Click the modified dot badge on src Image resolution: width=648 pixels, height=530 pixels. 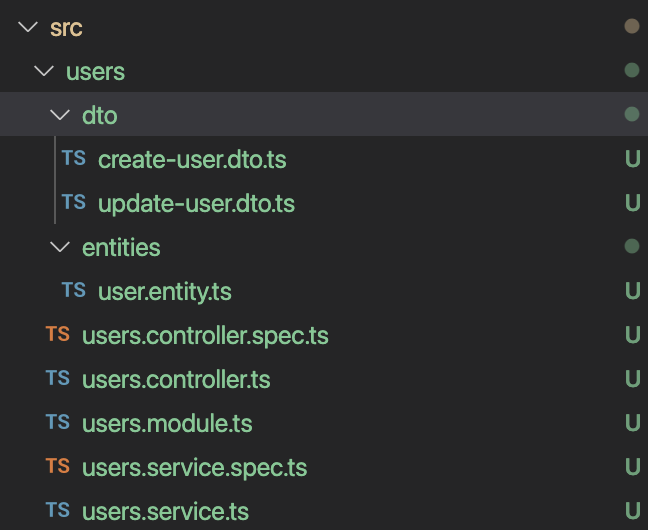pos(632,26)
